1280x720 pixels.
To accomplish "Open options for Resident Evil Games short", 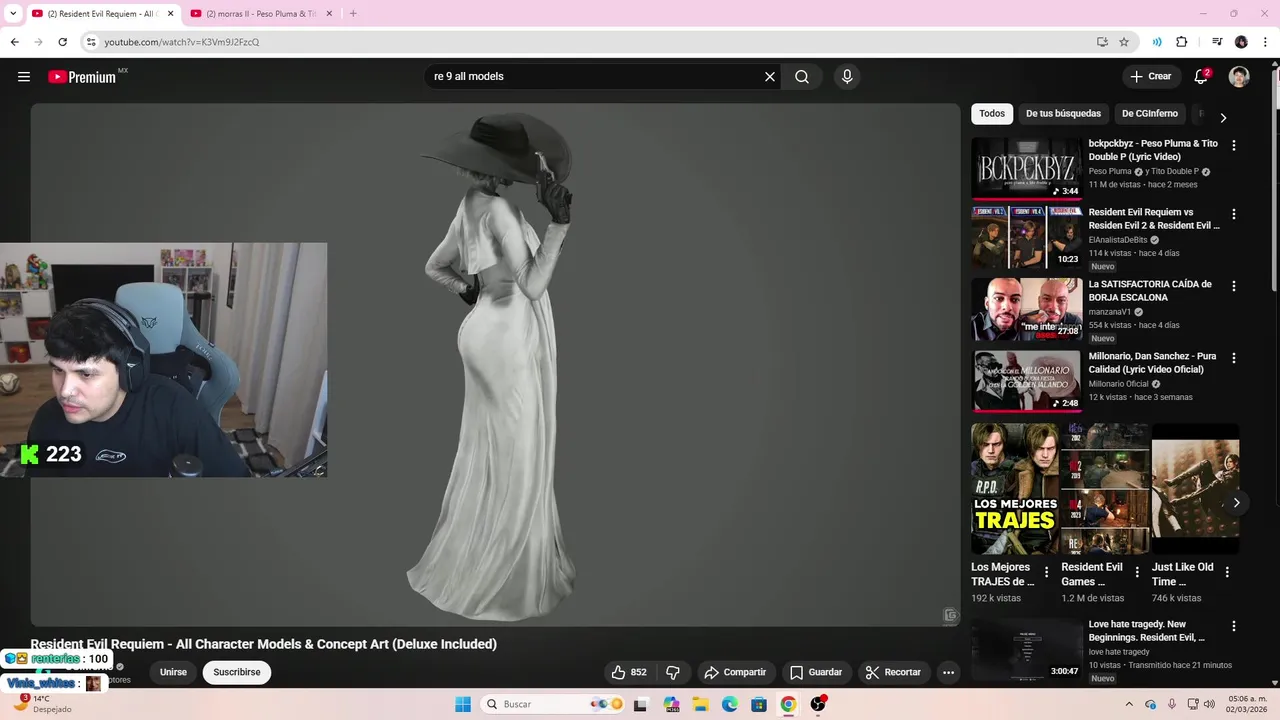I will tap(1136, 572).
